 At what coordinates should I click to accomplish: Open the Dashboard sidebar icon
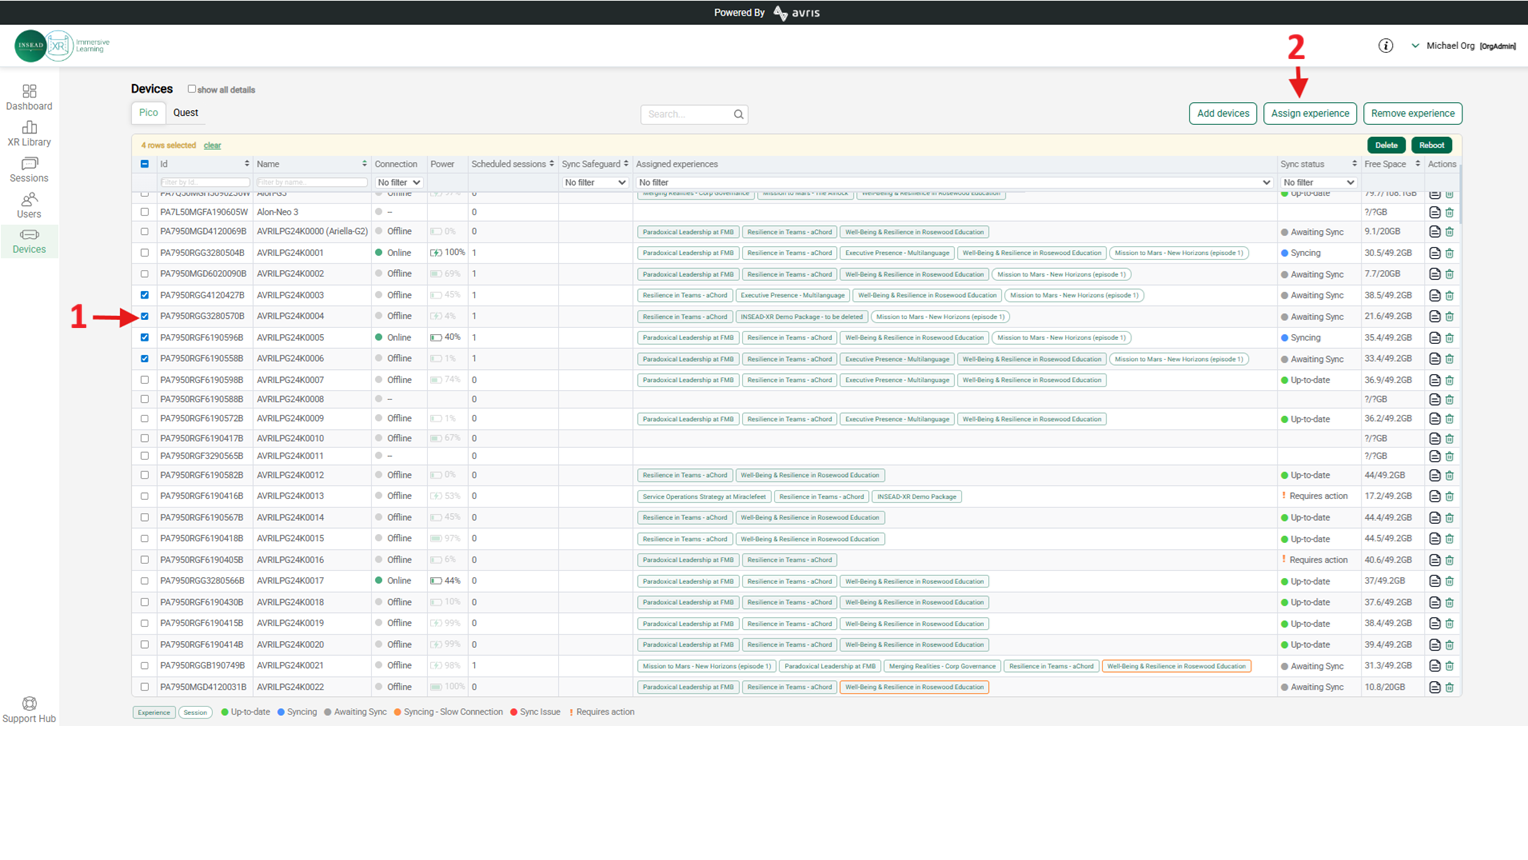pos(29,91)
